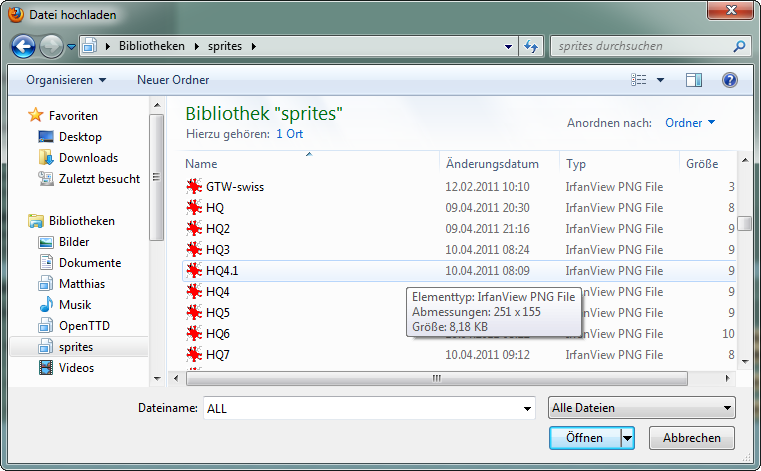Click the "1 Ort" link

289,133
